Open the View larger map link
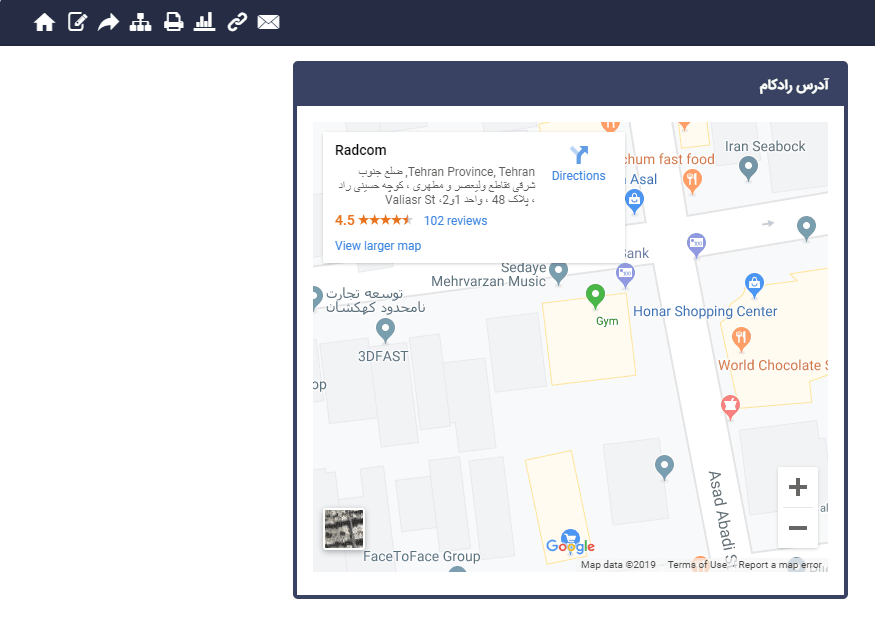The image size is (875, 644). 377,245
